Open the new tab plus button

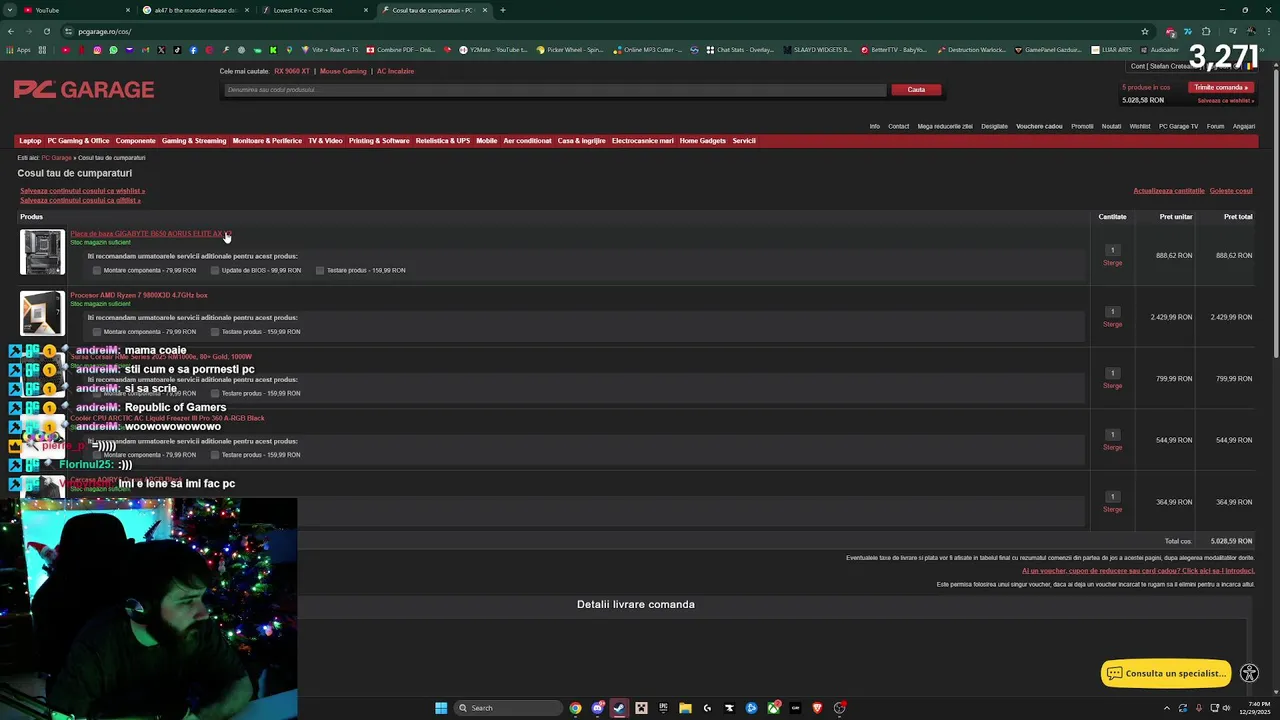(503, 10)
